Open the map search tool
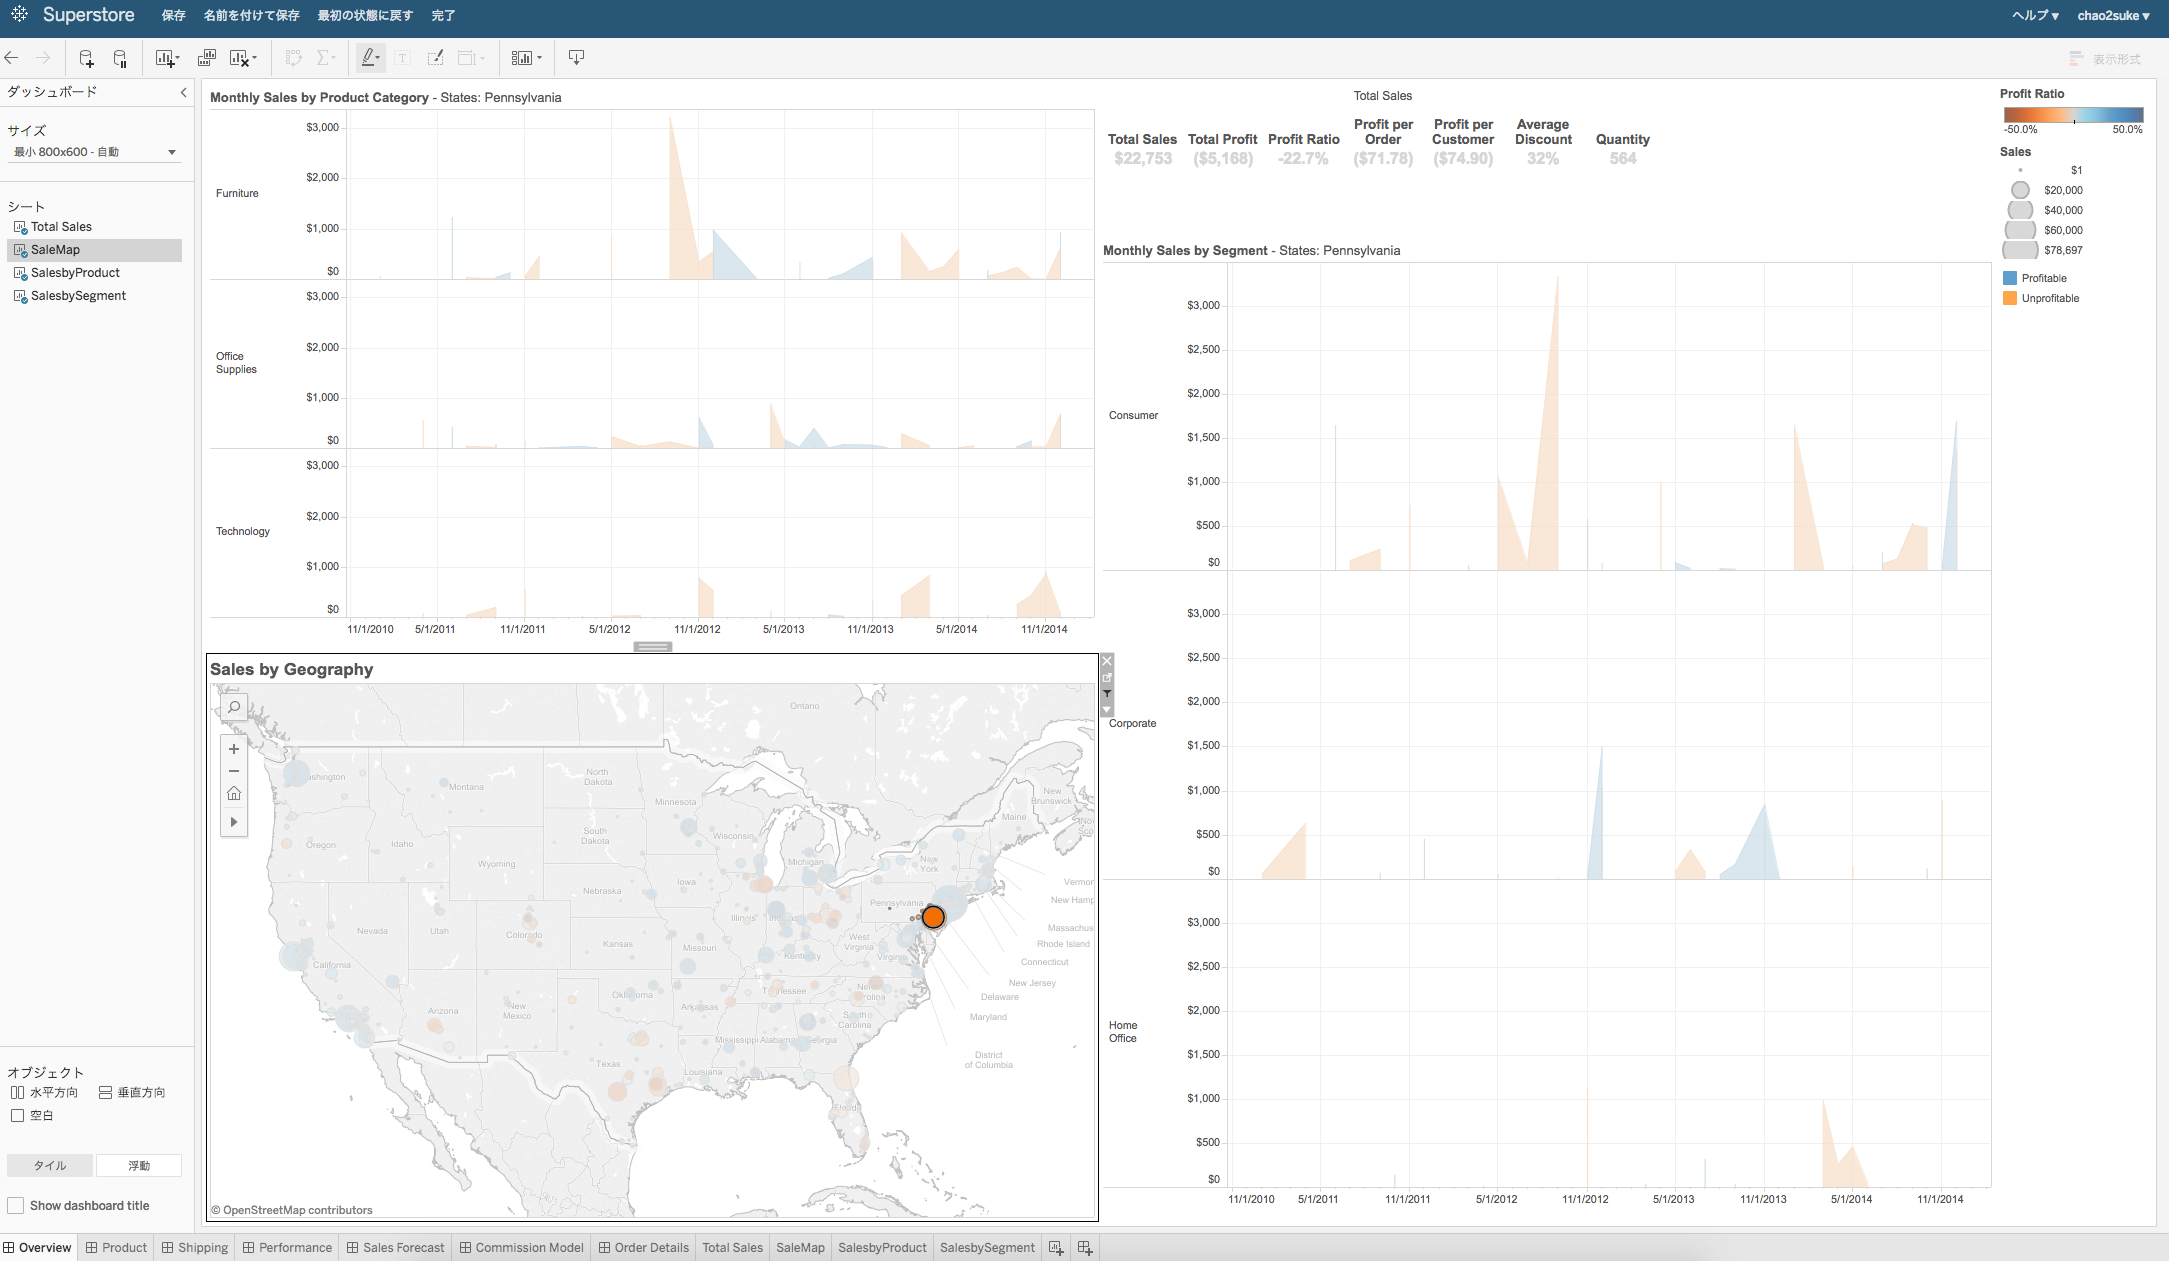This screenshot has width=2169, height=1261. pyautogui.click(x=234, y=708)
